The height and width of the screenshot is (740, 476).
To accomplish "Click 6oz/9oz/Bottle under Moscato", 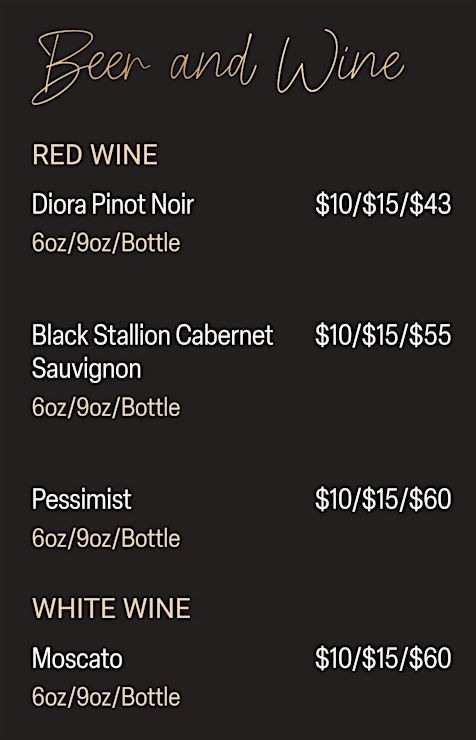I will point(106,697).
